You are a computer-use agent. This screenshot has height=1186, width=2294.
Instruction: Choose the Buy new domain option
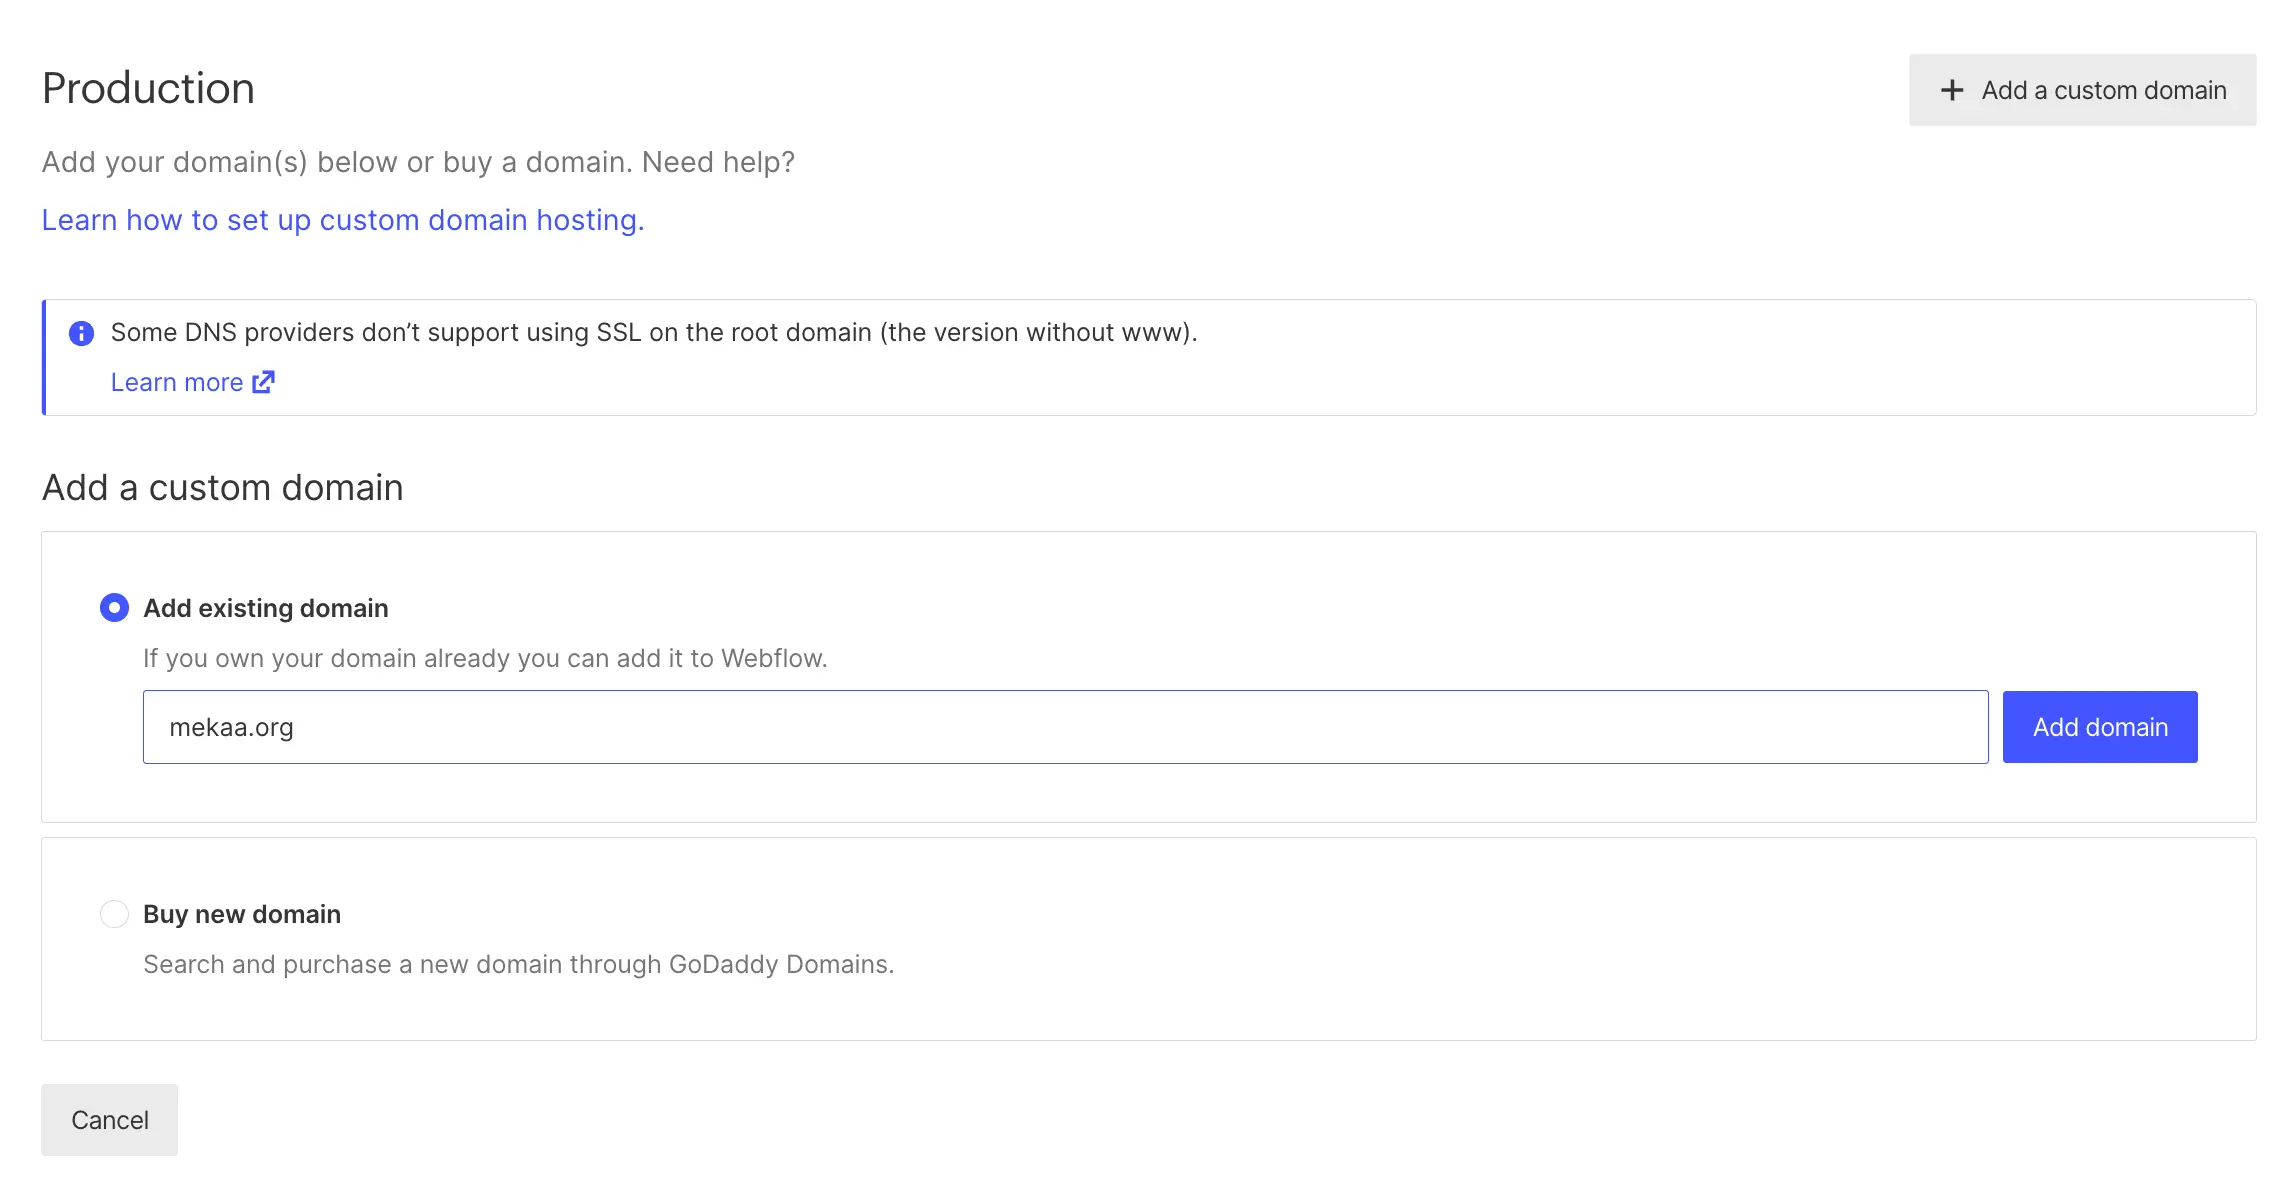(x=115, y=913)
